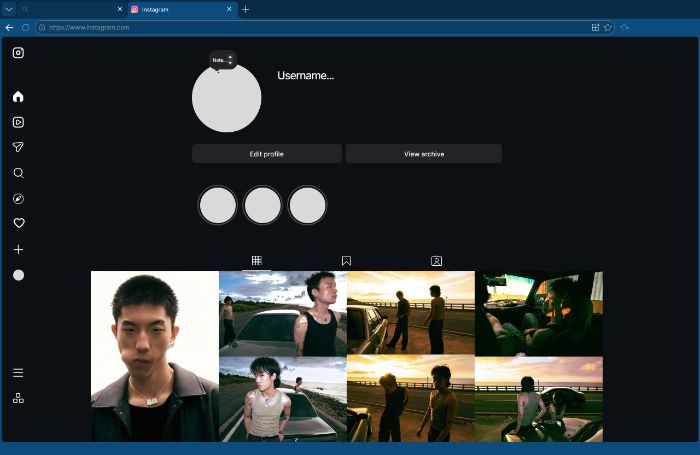Open the More hamburger menu

pos(18,372)
